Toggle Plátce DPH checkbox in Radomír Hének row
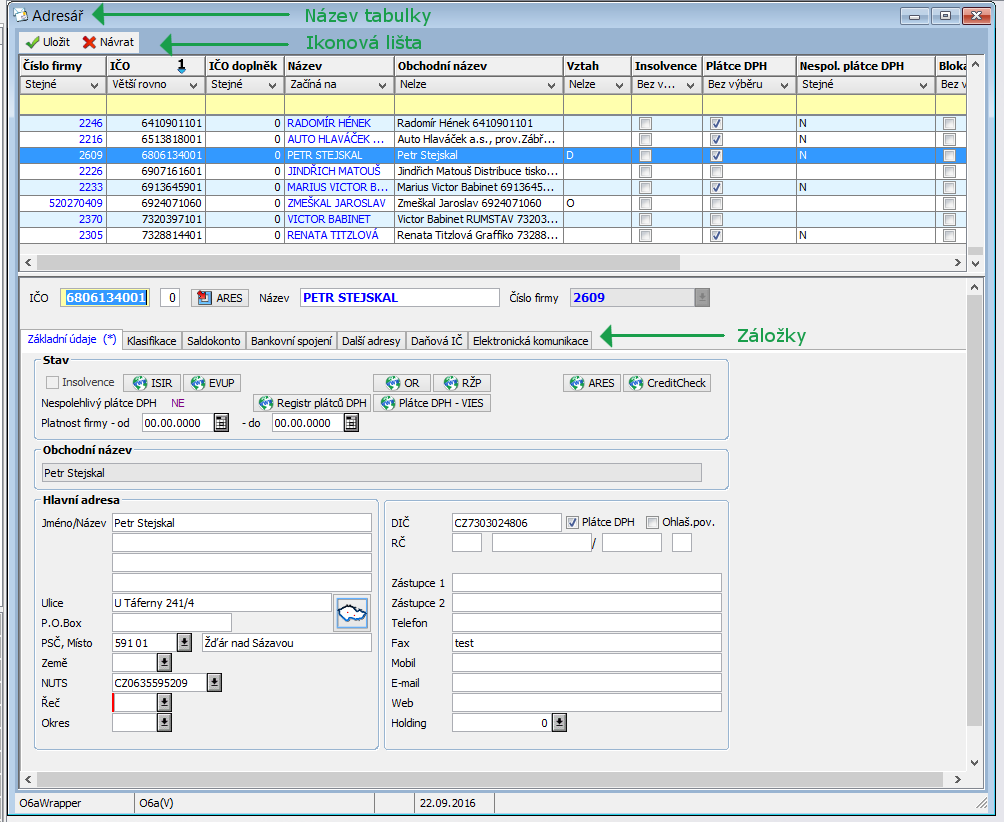This screenshot has width=1004, height=822. [715, 123]
